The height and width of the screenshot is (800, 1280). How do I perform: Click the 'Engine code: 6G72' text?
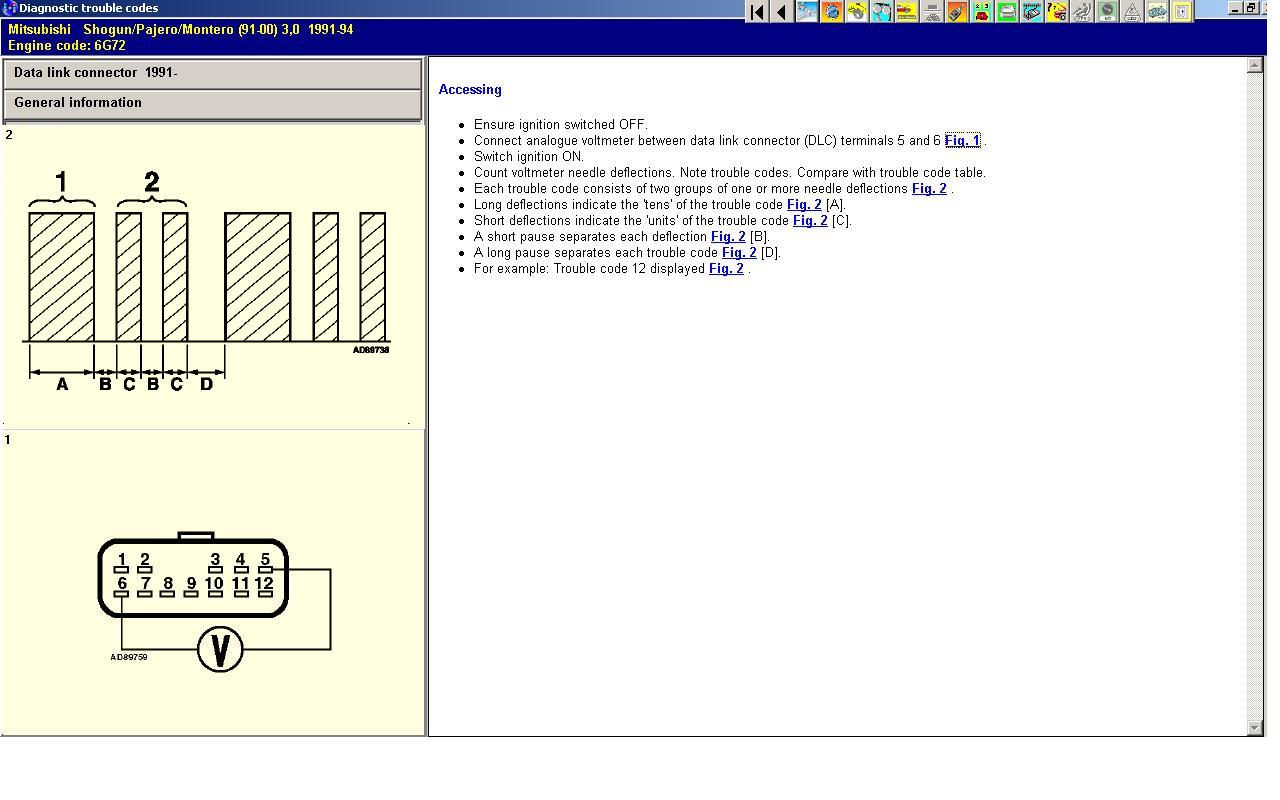coord(67,46)
